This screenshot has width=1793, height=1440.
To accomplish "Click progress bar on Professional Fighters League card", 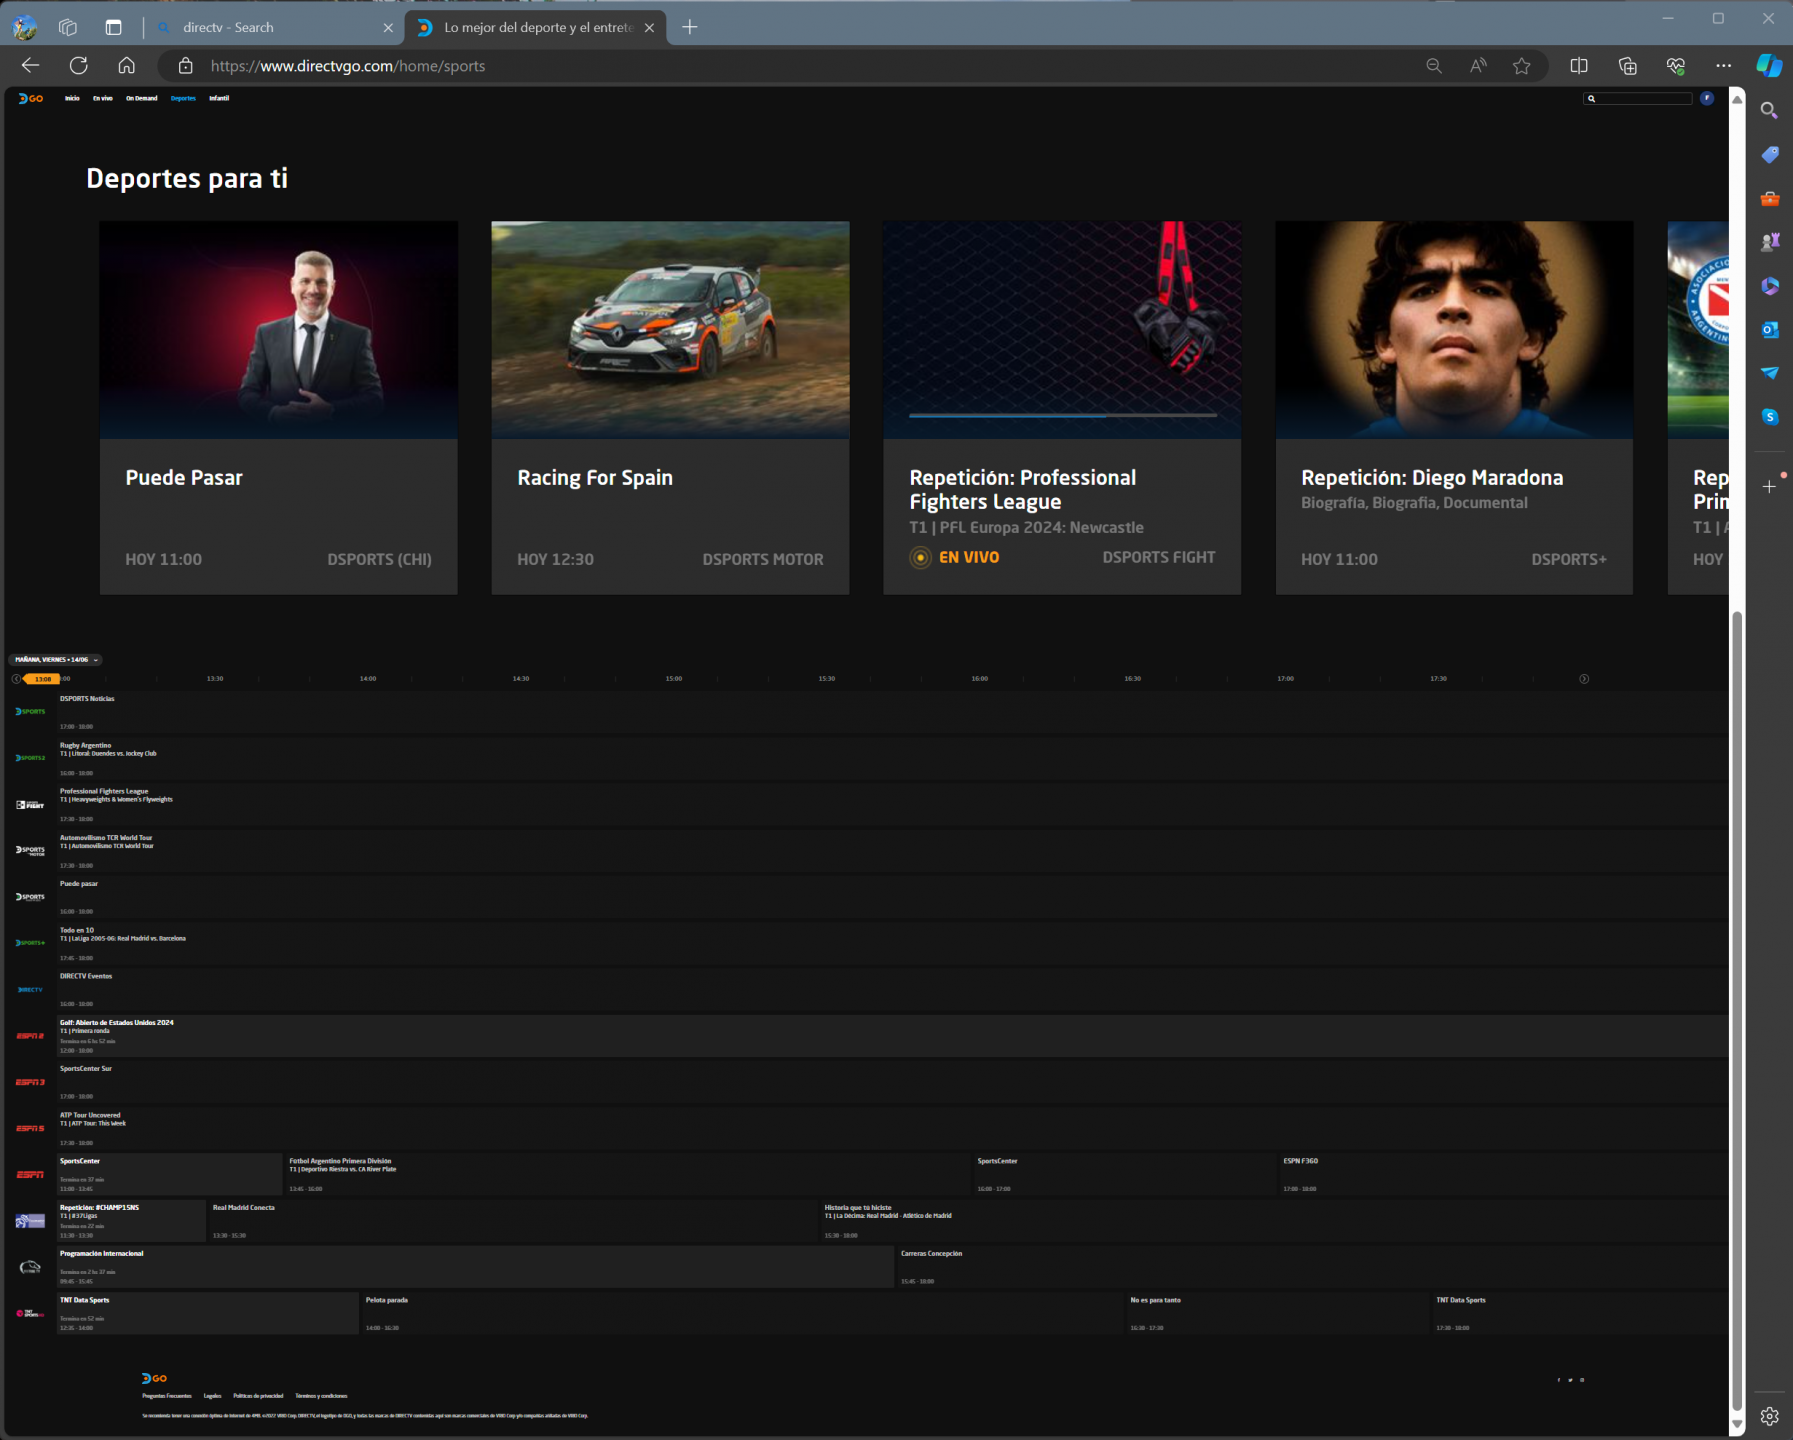I will 1063,415.
